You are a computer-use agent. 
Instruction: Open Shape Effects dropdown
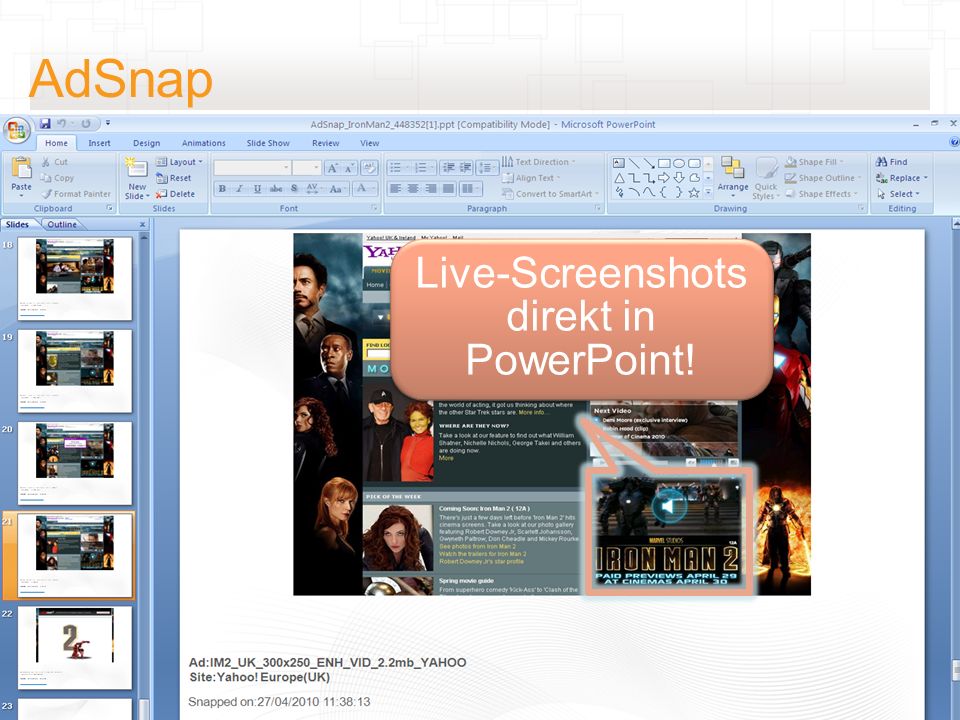pyautogui.click(x=822, y=194)
